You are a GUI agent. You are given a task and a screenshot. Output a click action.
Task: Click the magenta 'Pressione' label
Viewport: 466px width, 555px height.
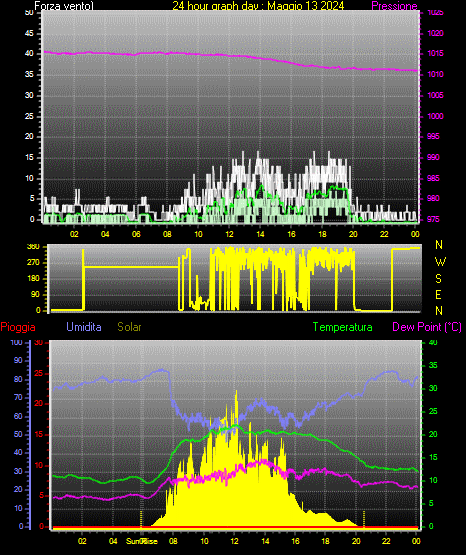click(394, 6)
